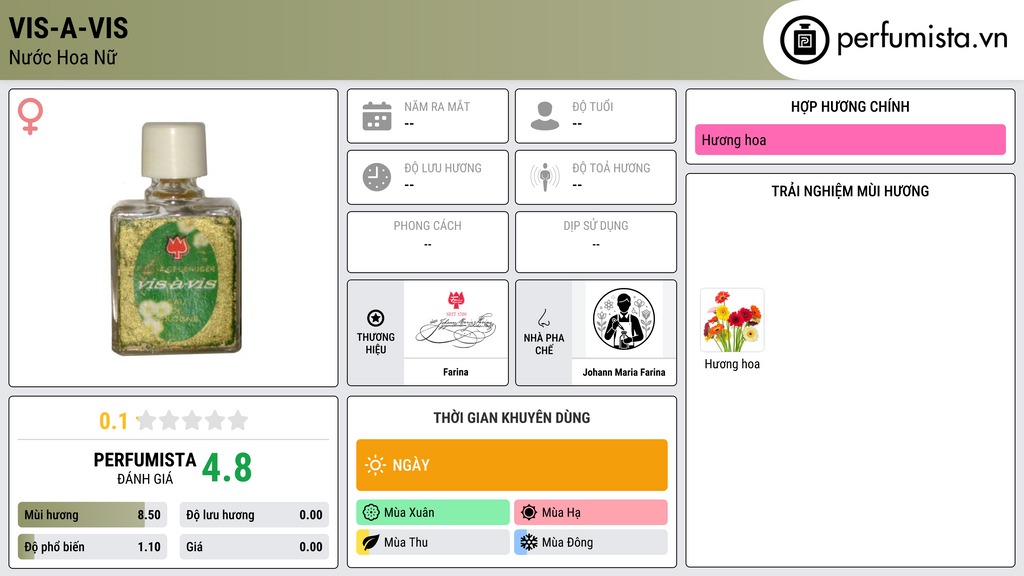Select the Mùa Xuân season tag
Screen dimensions: 1024x576
click(433, 513)
